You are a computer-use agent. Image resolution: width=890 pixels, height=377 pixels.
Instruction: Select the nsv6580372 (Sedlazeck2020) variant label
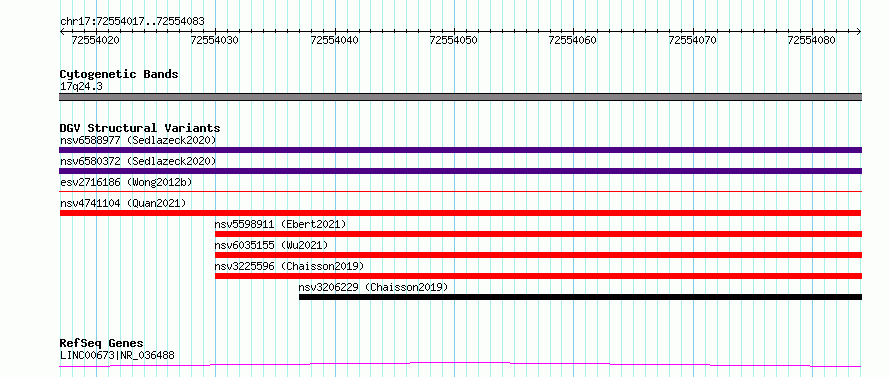138,161
